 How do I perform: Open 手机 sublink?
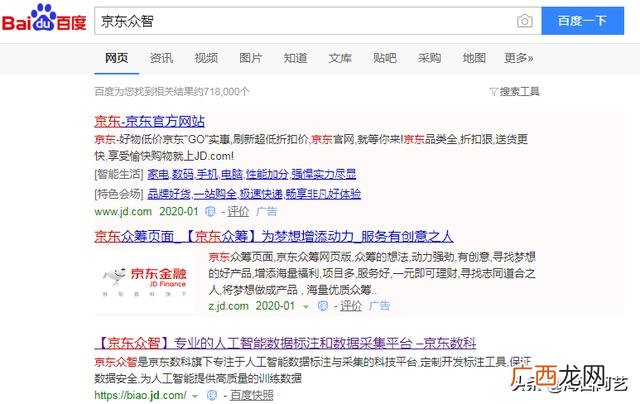(x=207, y=175)
